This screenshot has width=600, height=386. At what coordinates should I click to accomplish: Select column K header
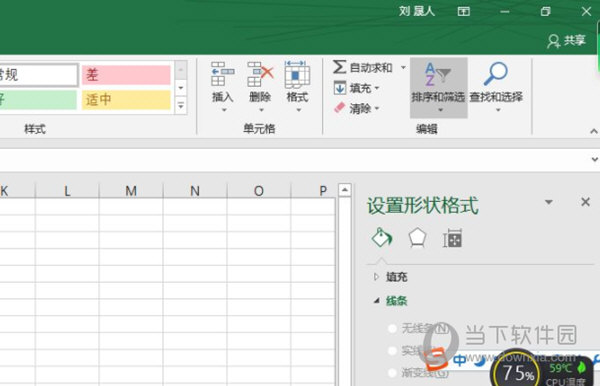(x=17, y=191)
